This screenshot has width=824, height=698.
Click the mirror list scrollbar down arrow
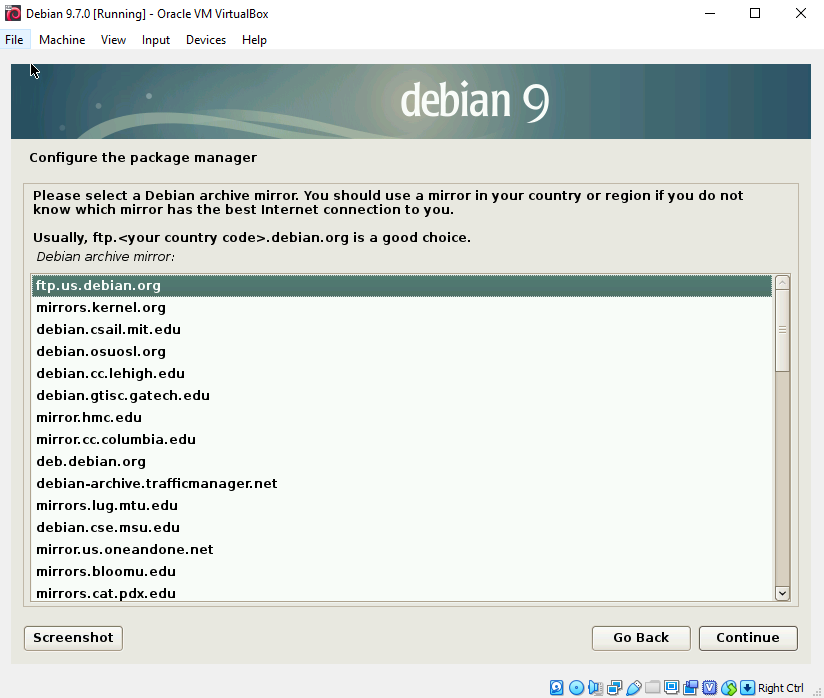pyautogui.click(x=782, y=593)
